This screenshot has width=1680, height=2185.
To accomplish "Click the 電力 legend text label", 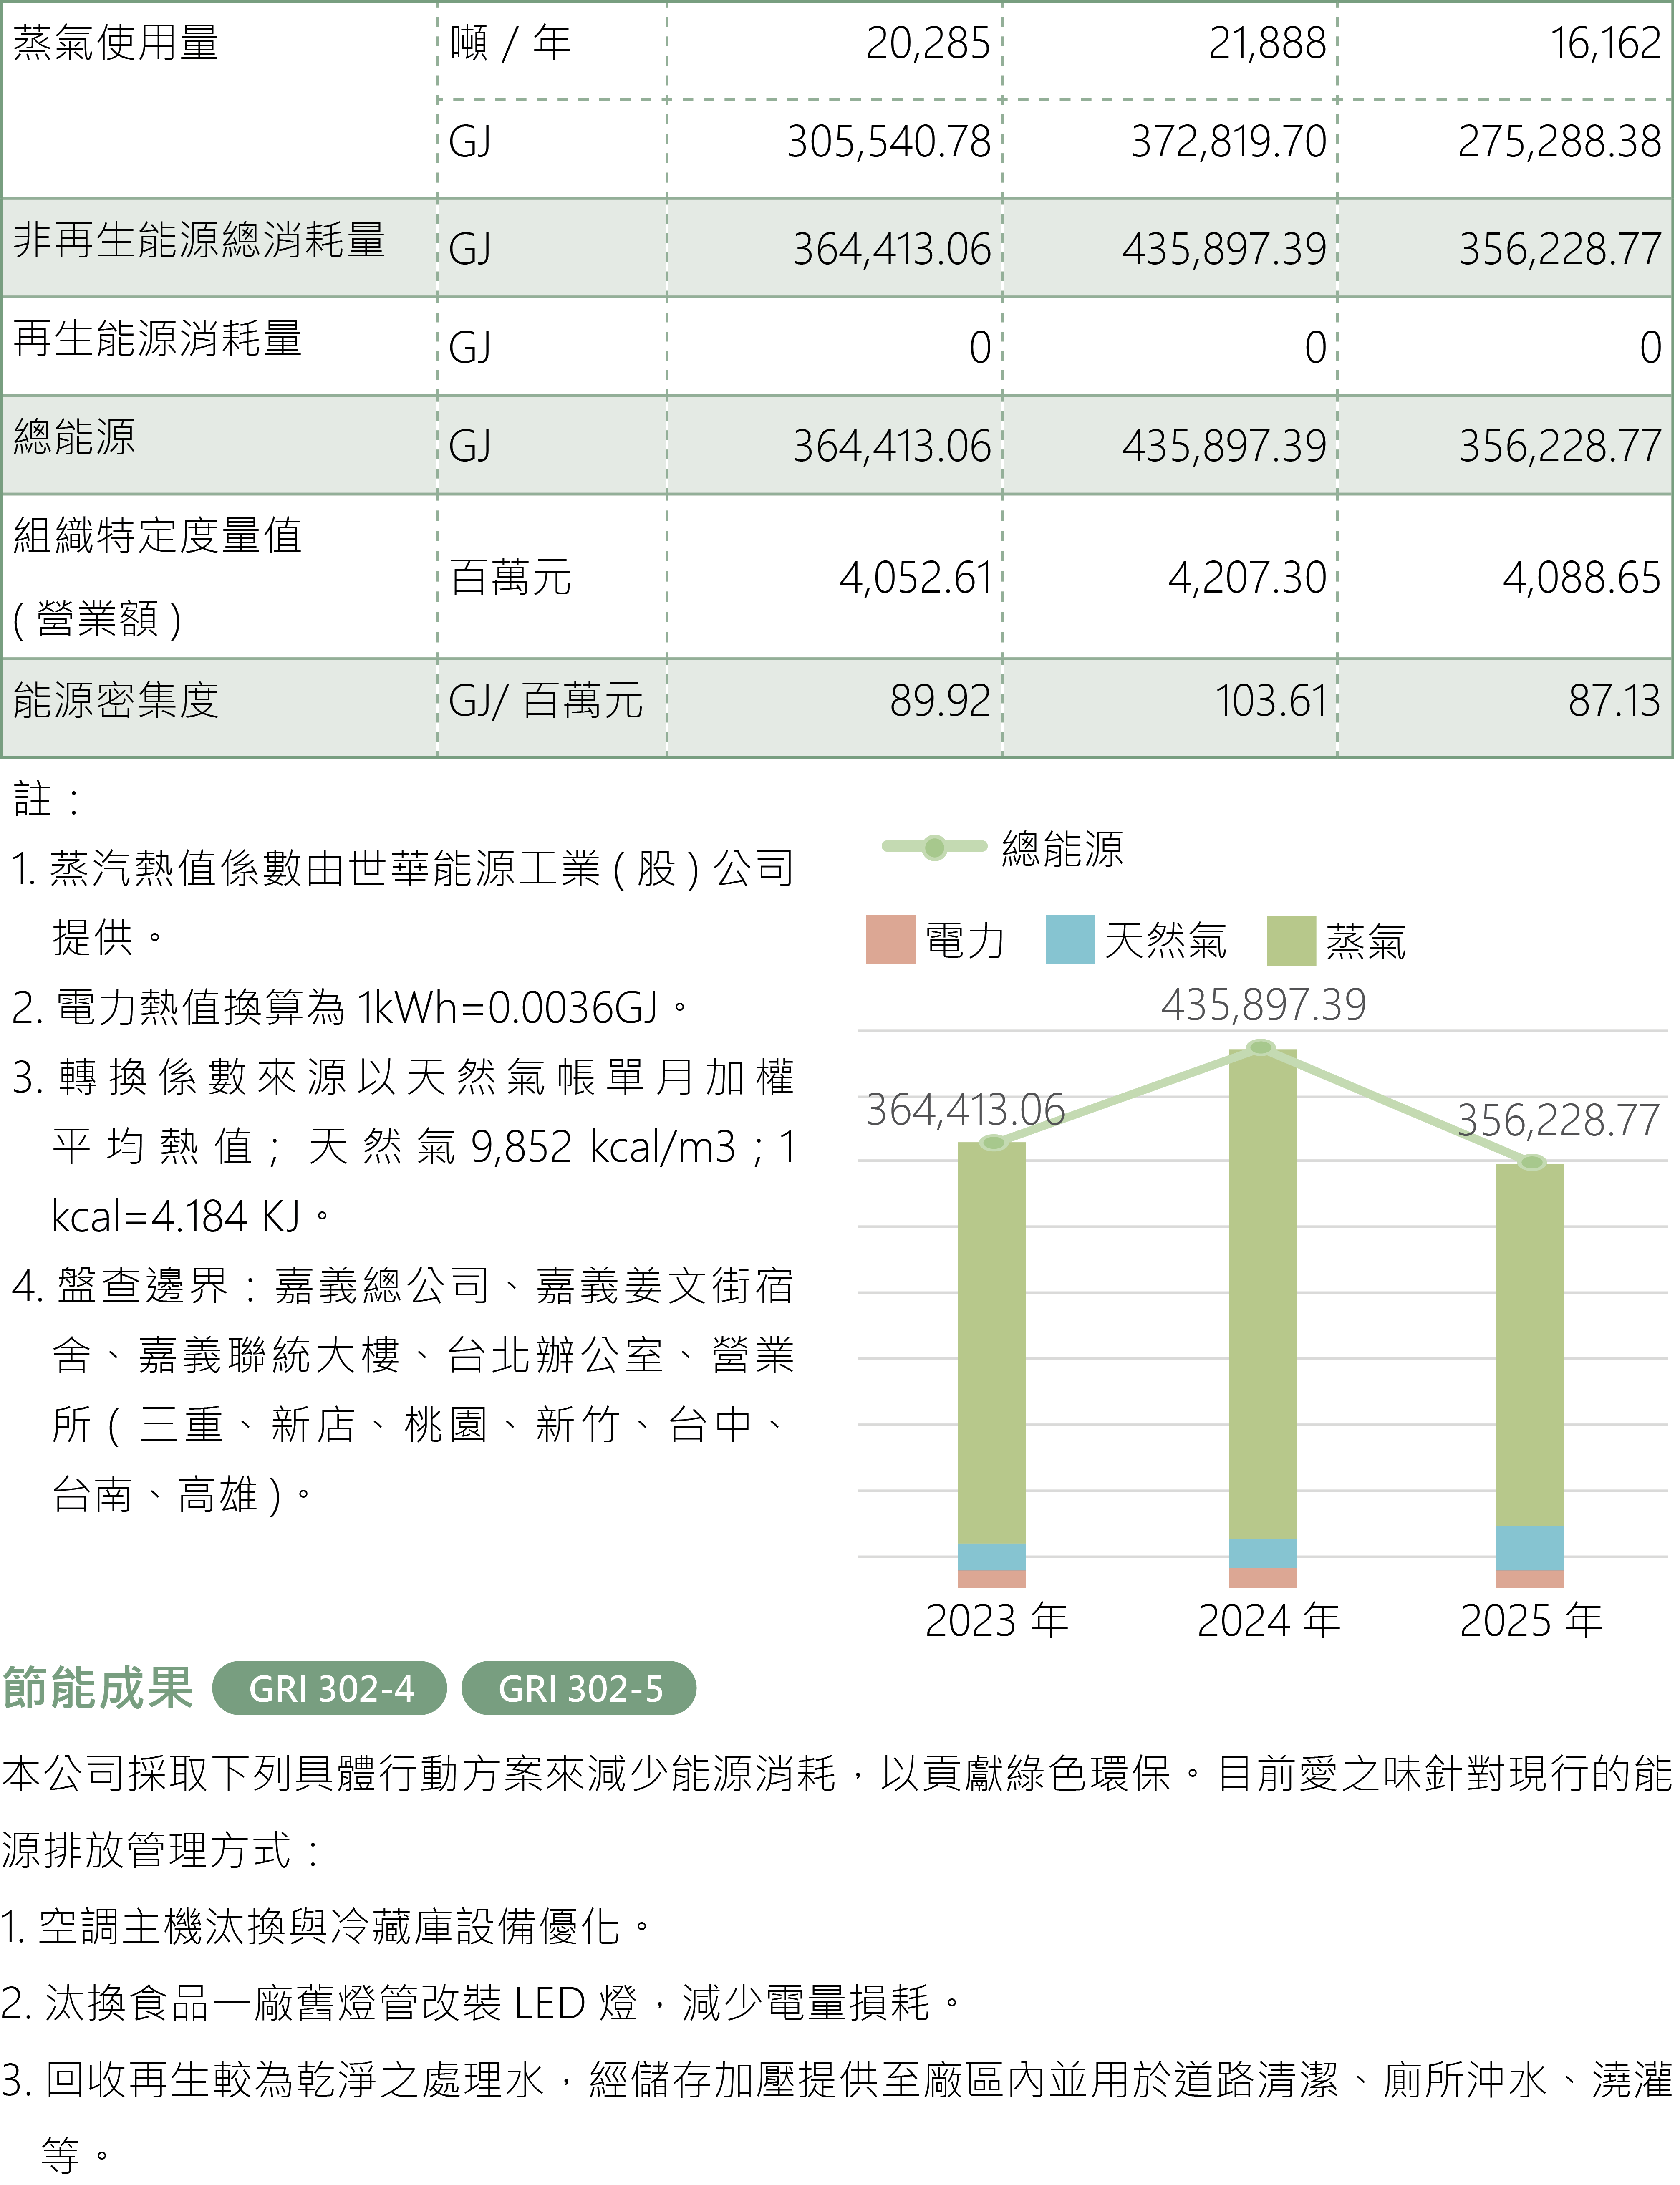I will pos(965,941).
